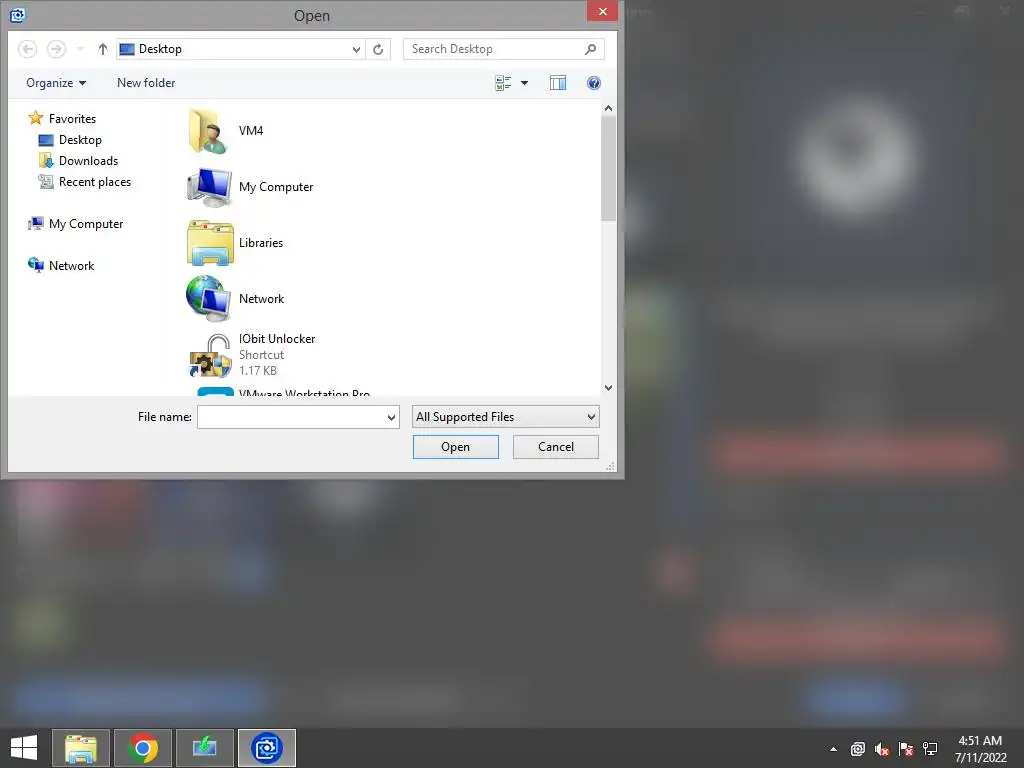Click the Back navigation arrow
The width and height of the screenshot is (1024, 768).
[x=27, y=49]
